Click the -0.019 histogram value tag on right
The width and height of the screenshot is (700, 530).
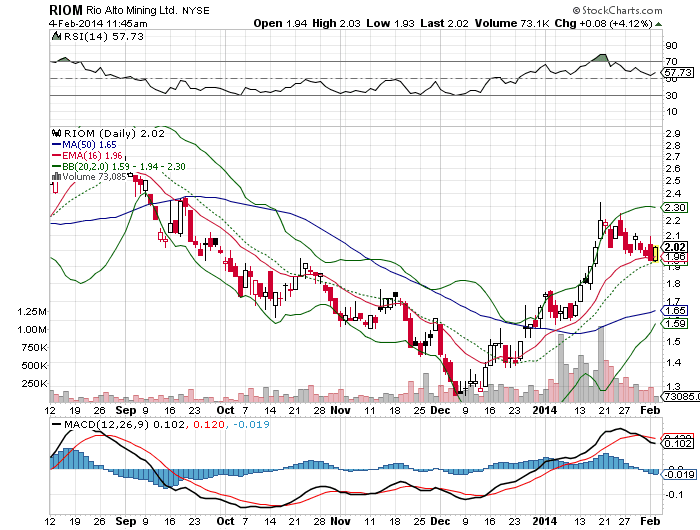[679, 474]
